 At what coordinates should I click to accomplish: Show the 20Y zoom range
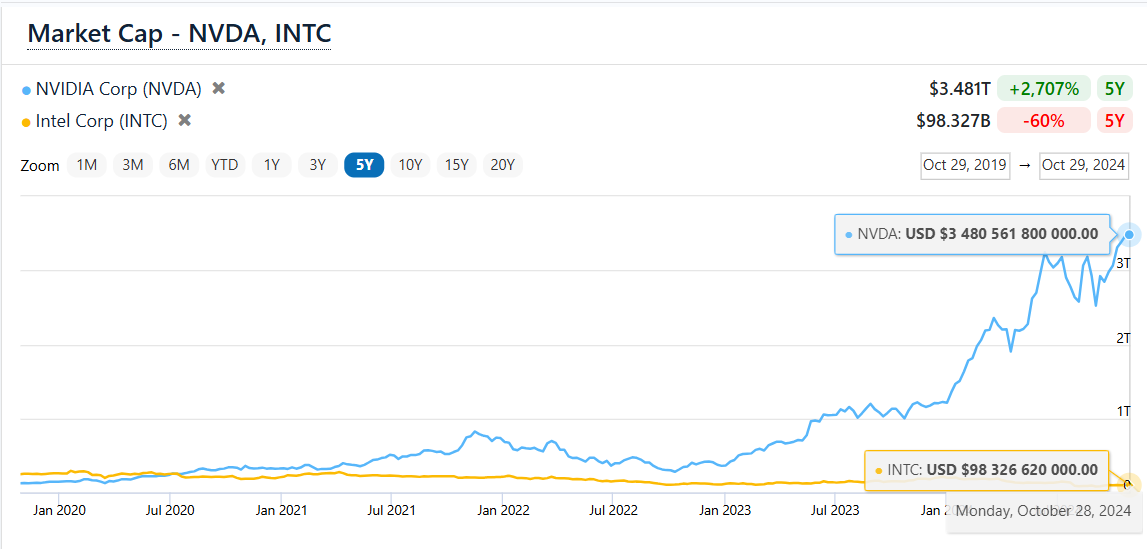(x=502, y=165)
